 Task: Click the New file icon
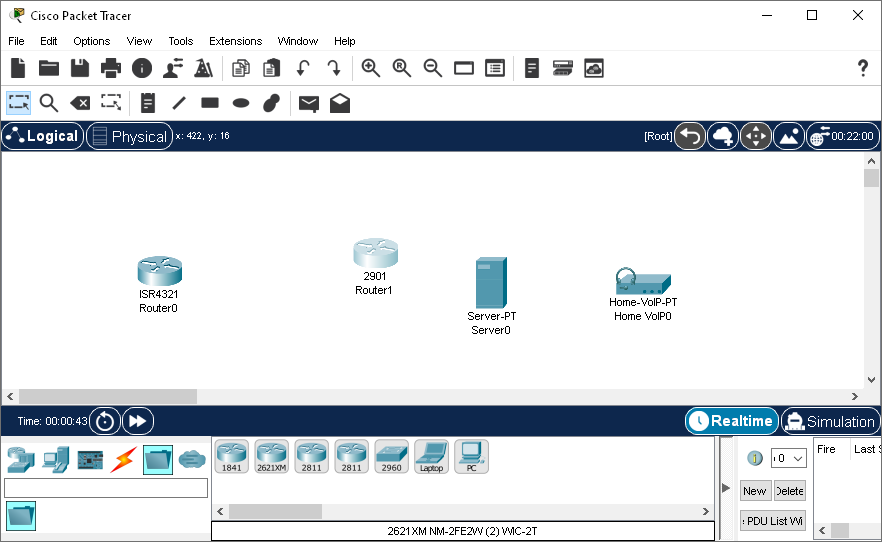18,68
